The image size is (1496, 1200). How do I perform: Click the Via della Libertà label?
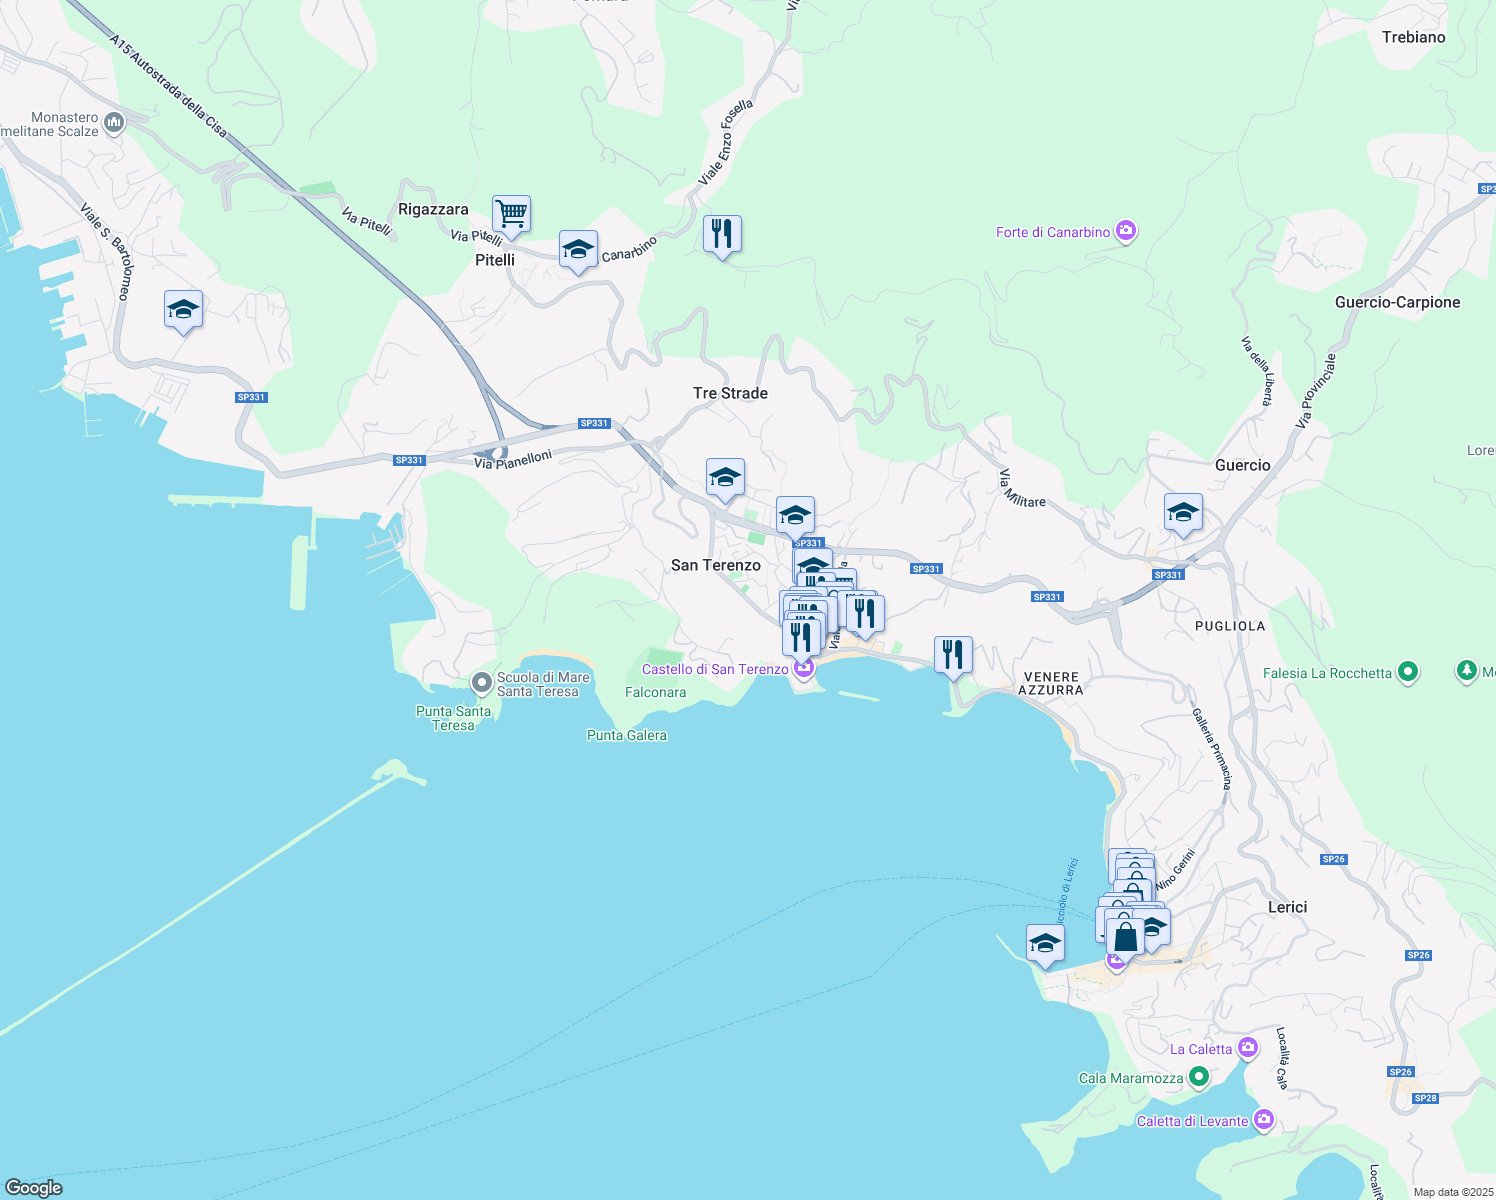pyautogui.click(x=1257, y=371)
